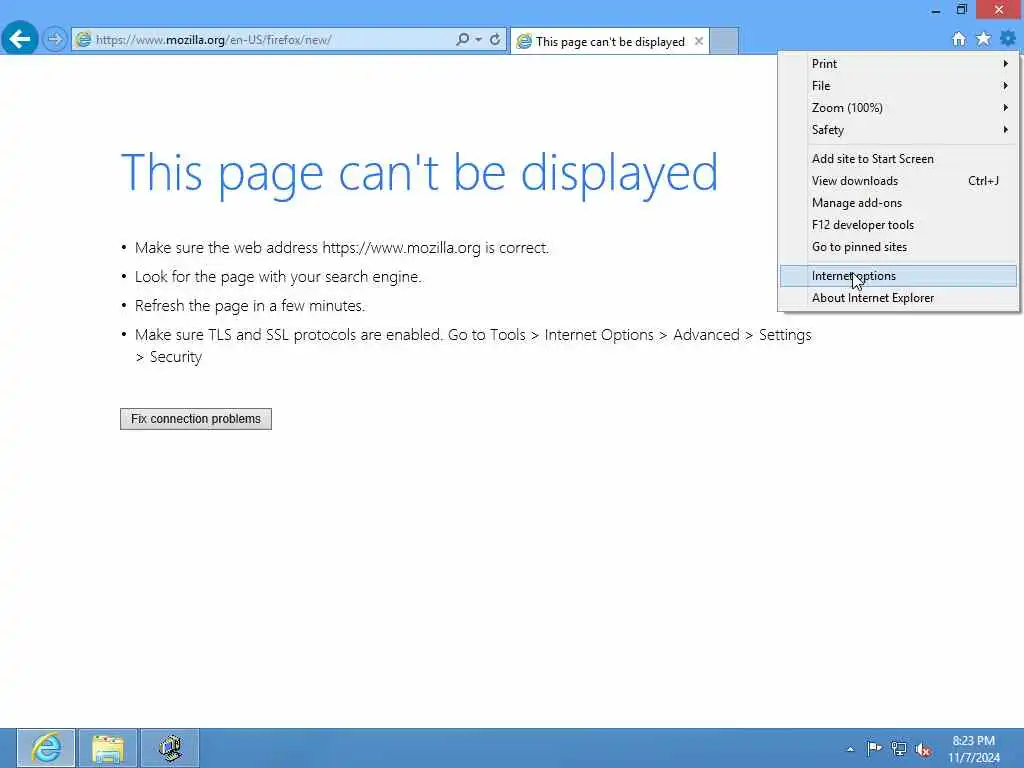
Task: Expand the Safety submenu
Action: pos(899,130)
